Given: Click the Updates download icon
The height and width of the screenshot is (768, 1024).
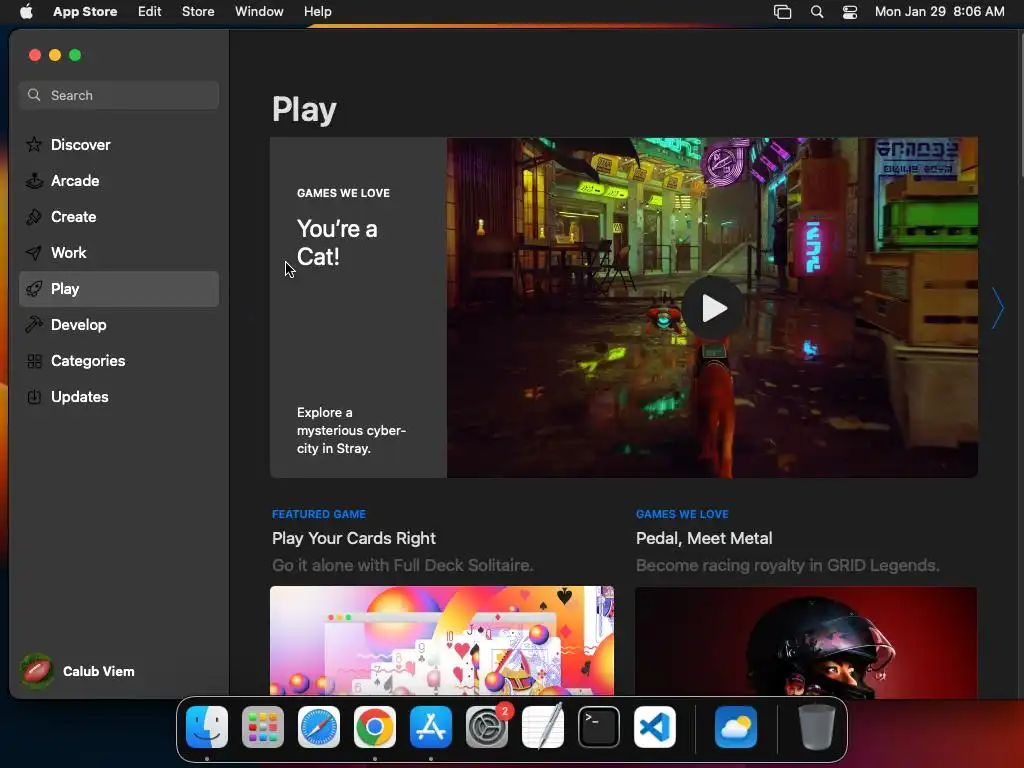Looking at the screenshot, I should pos(34,396).
